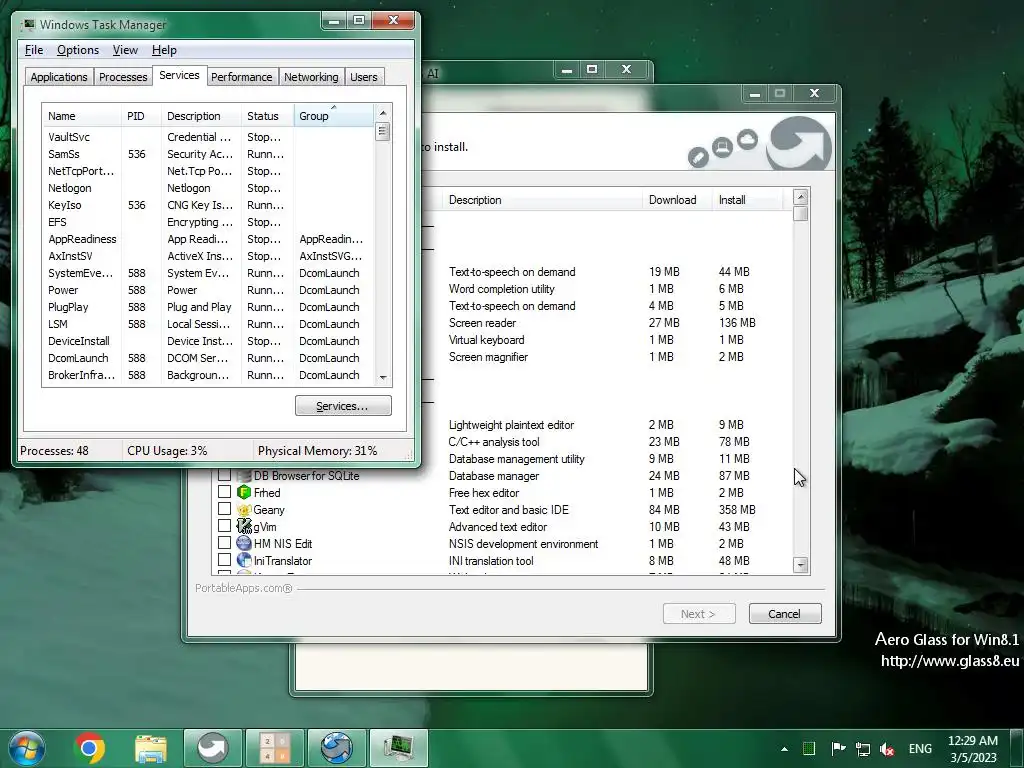Tick the Geany checkbox
Viewport: 1024px width, 768px height.
[x=224, y=510]
